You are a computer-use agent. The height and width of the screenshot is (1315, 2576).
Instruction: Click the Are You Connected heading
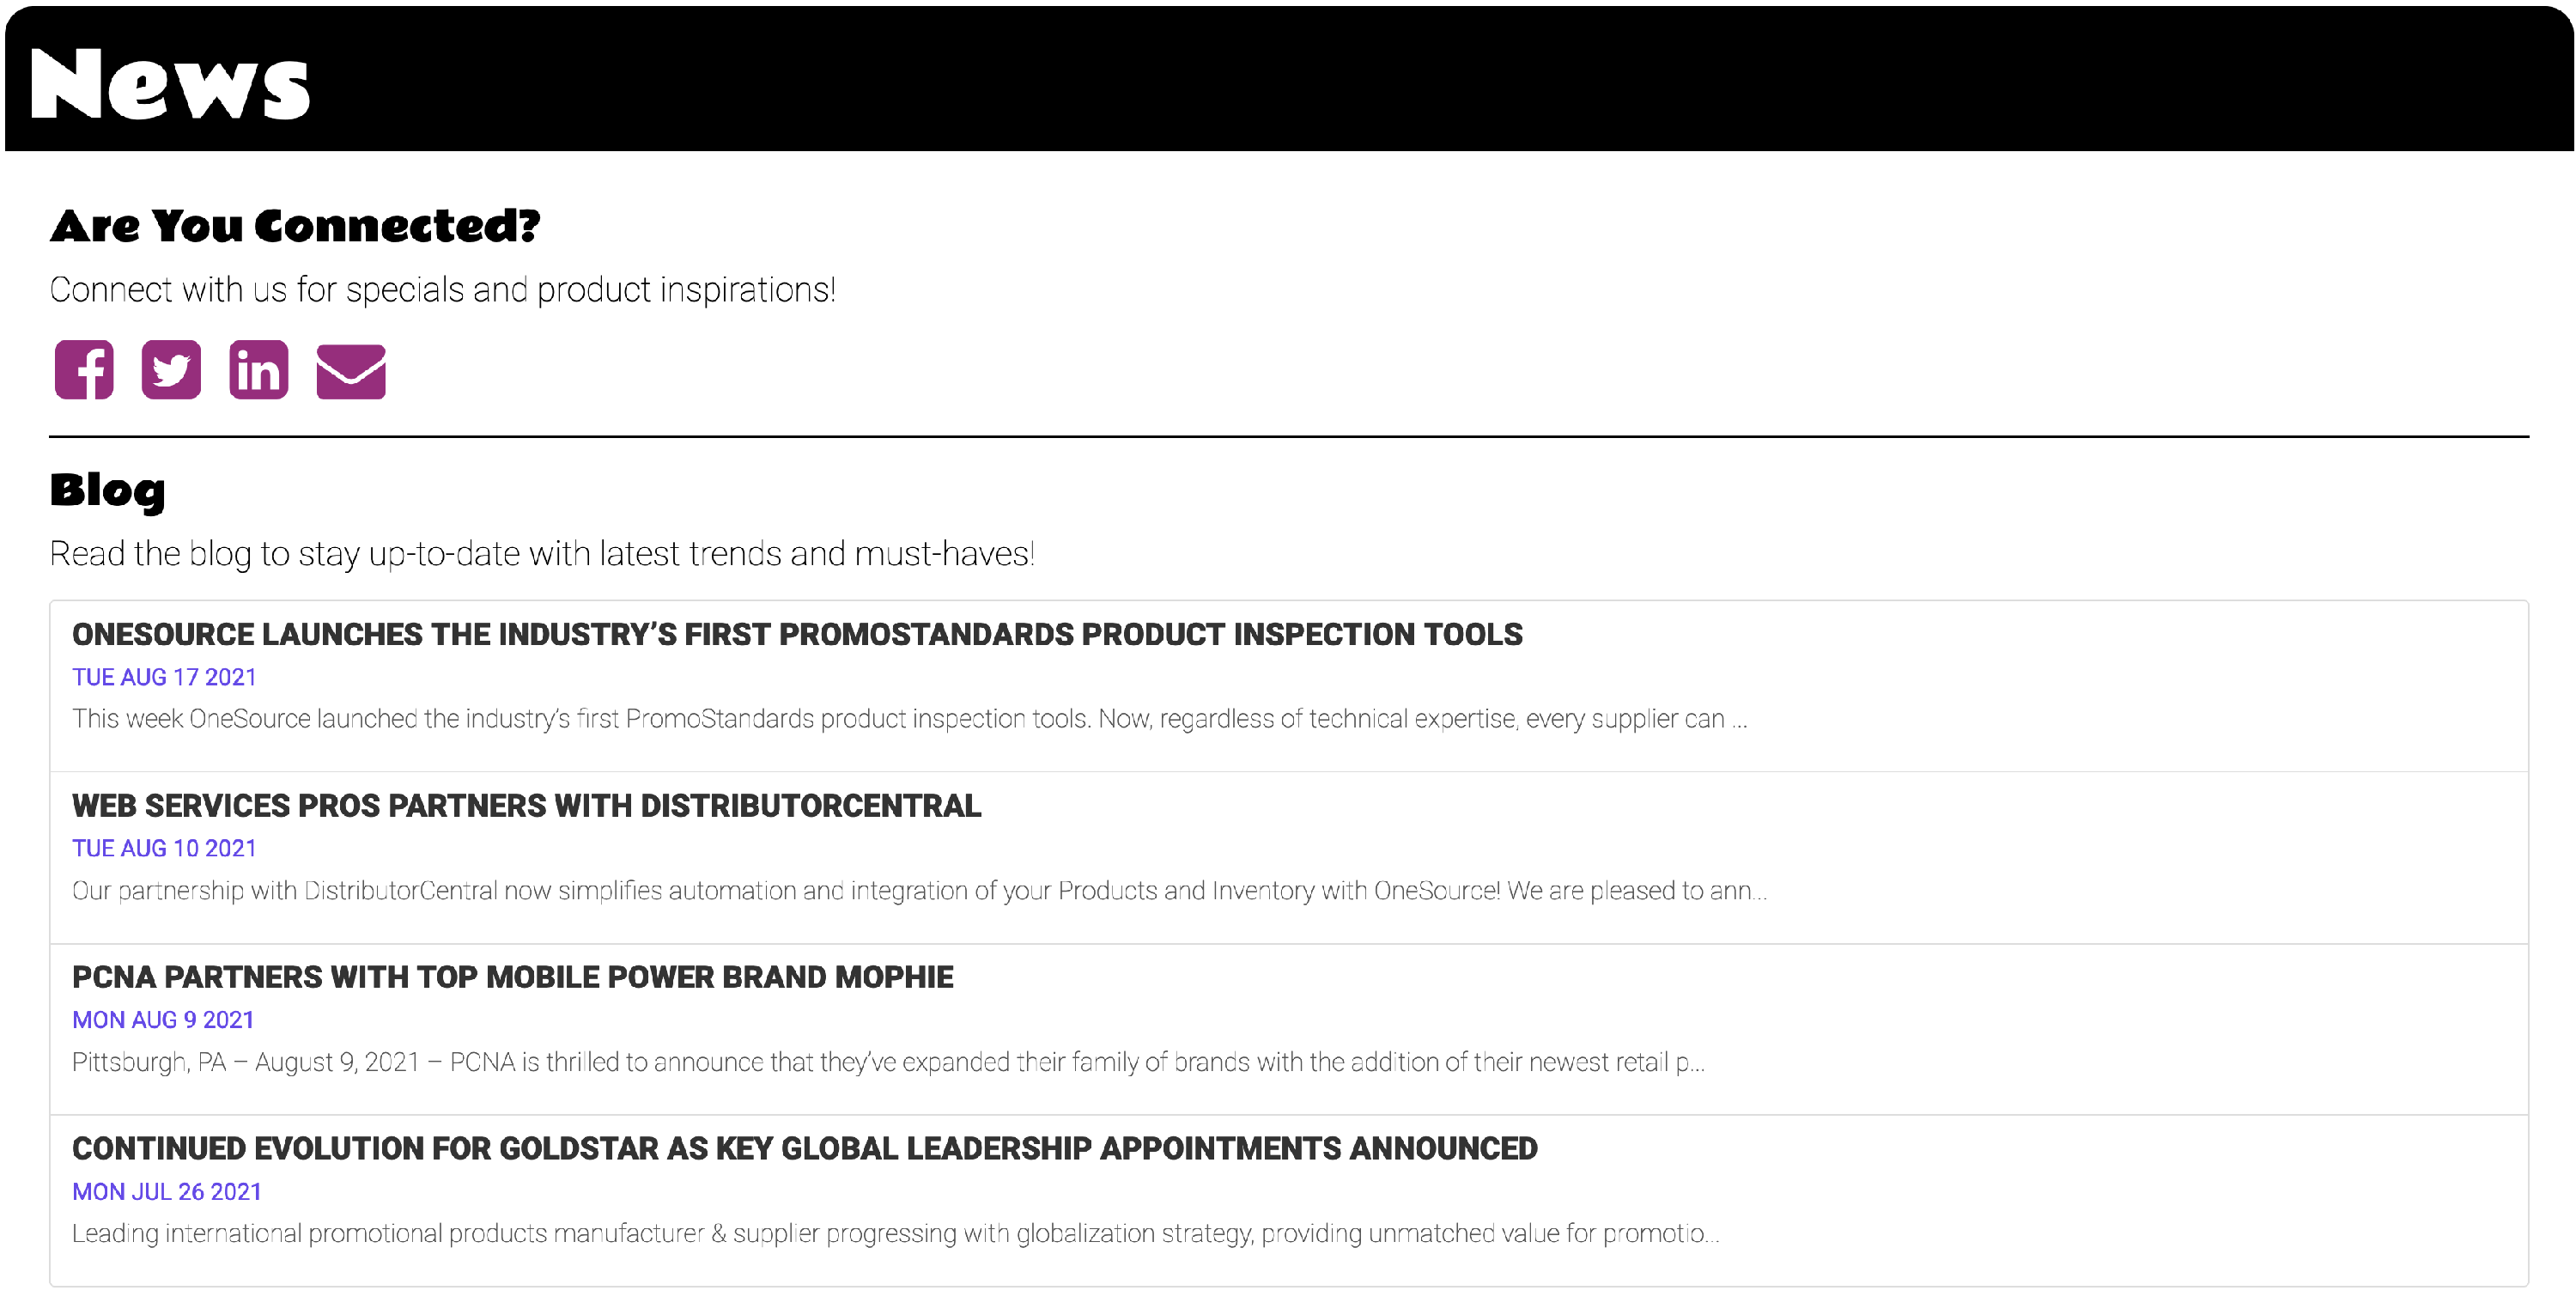click(295, 225)
